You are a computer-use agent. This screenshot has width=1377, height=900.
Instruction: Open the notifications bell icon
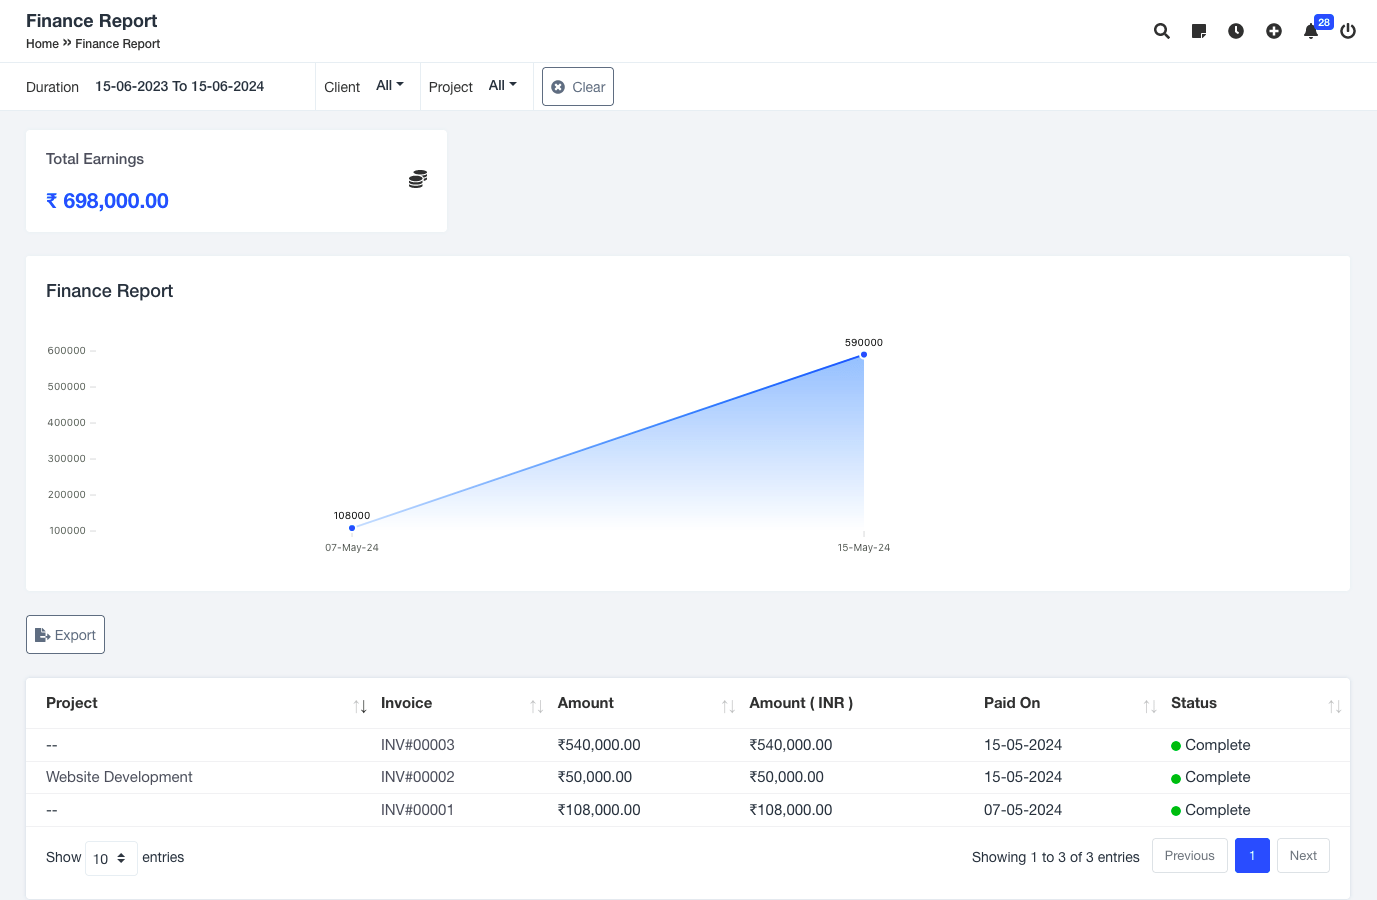pyautogui.click(x=1311, y=31)
